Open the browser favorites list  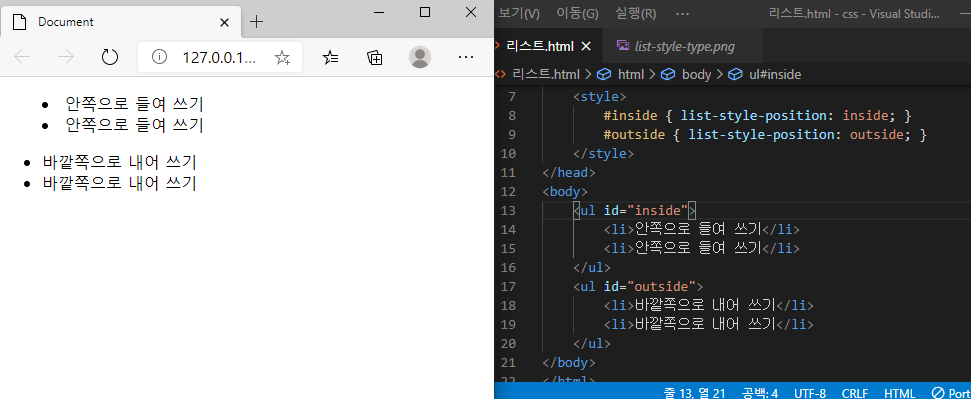[331, 58]
